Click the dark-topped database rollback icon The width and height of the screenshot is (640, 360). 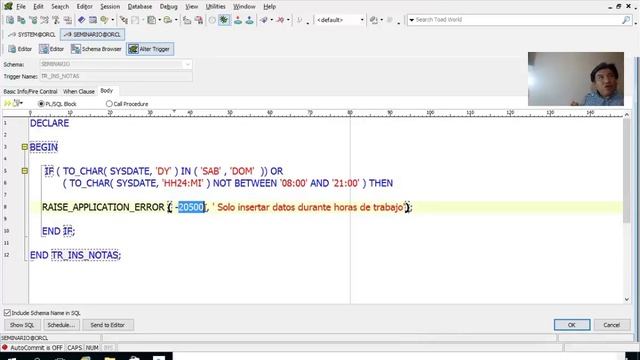tap(249, 20)
